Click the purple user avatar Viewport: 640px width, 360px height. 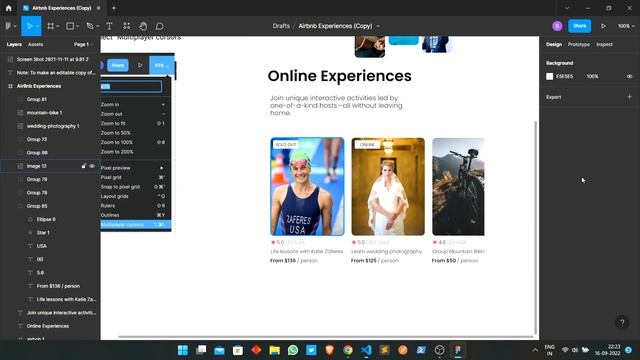[x=557, y=26]
